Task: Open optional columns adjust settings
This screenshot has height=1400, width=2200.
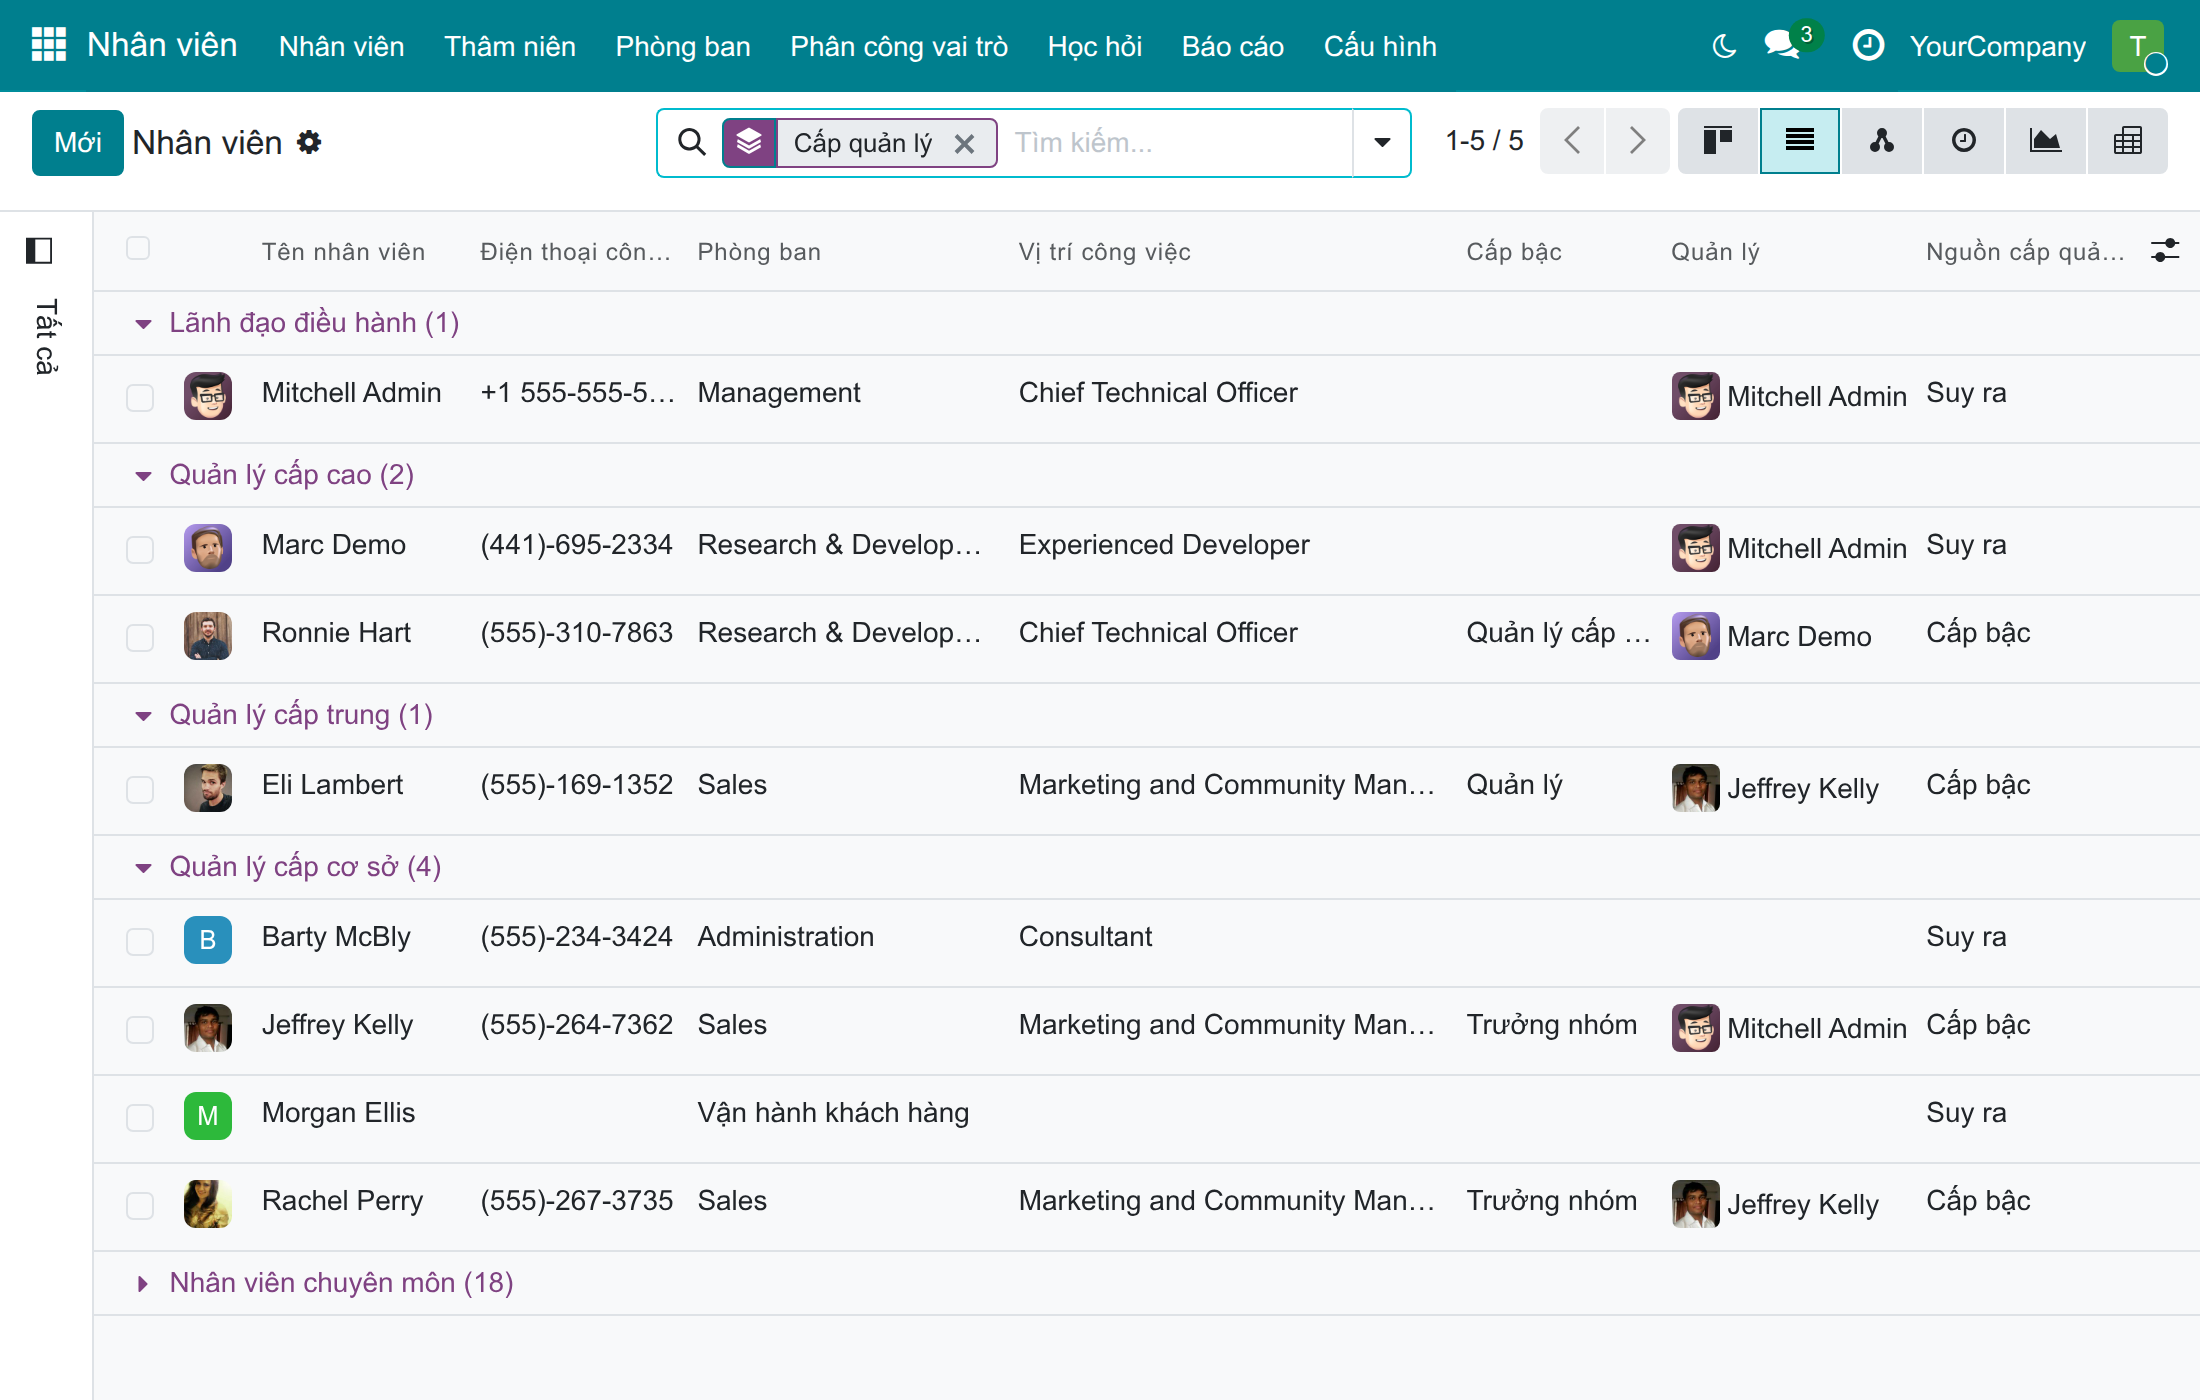Action: [x=2165, y=250]
